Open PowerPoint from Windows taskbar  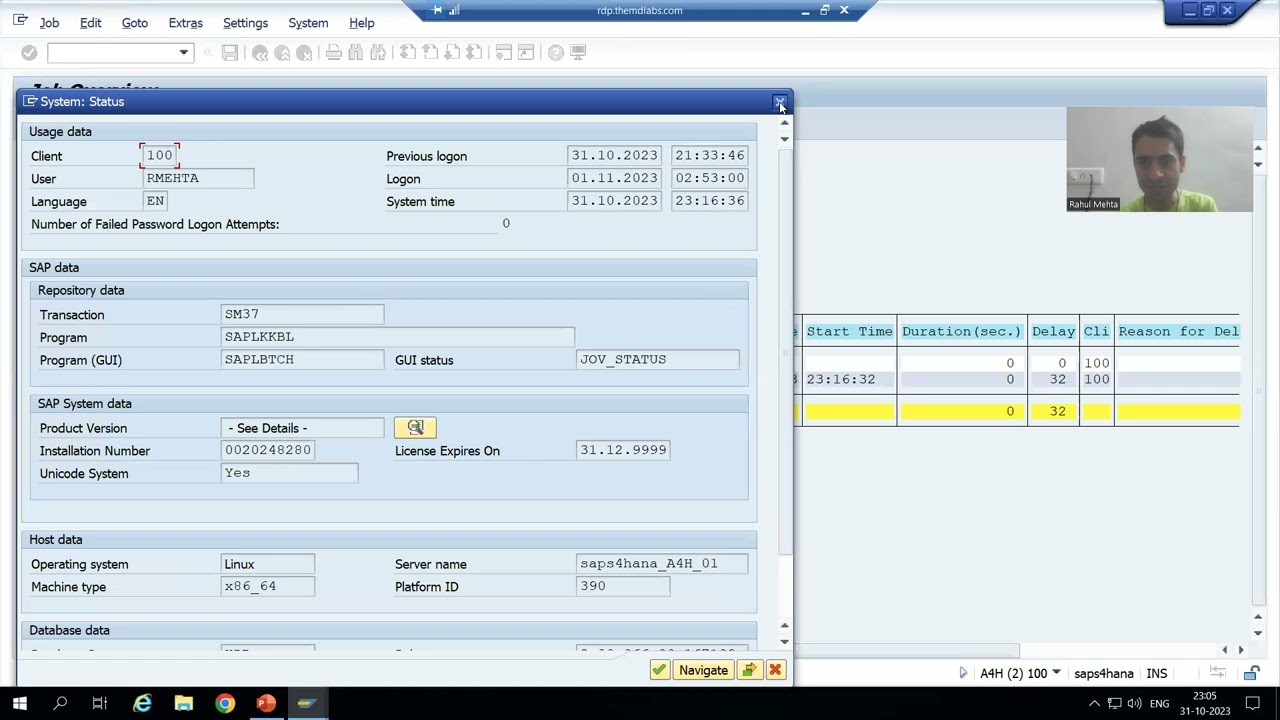tap(266, 704)
